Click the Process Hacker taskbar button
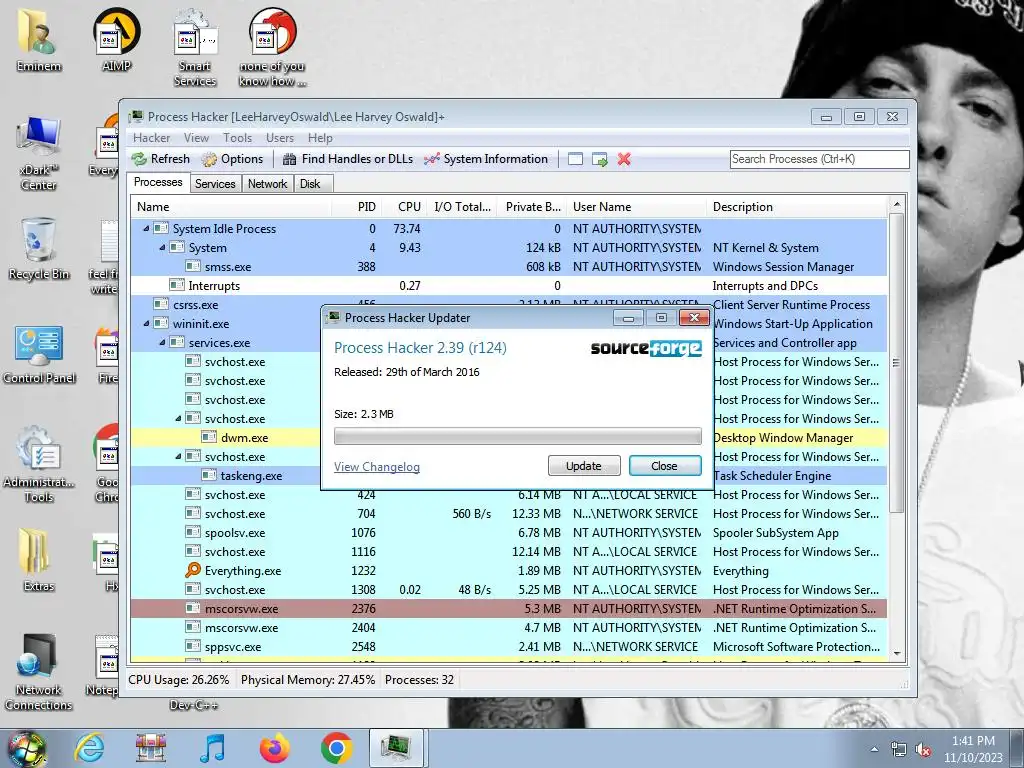1024x768 pixels. click(396, 748)
